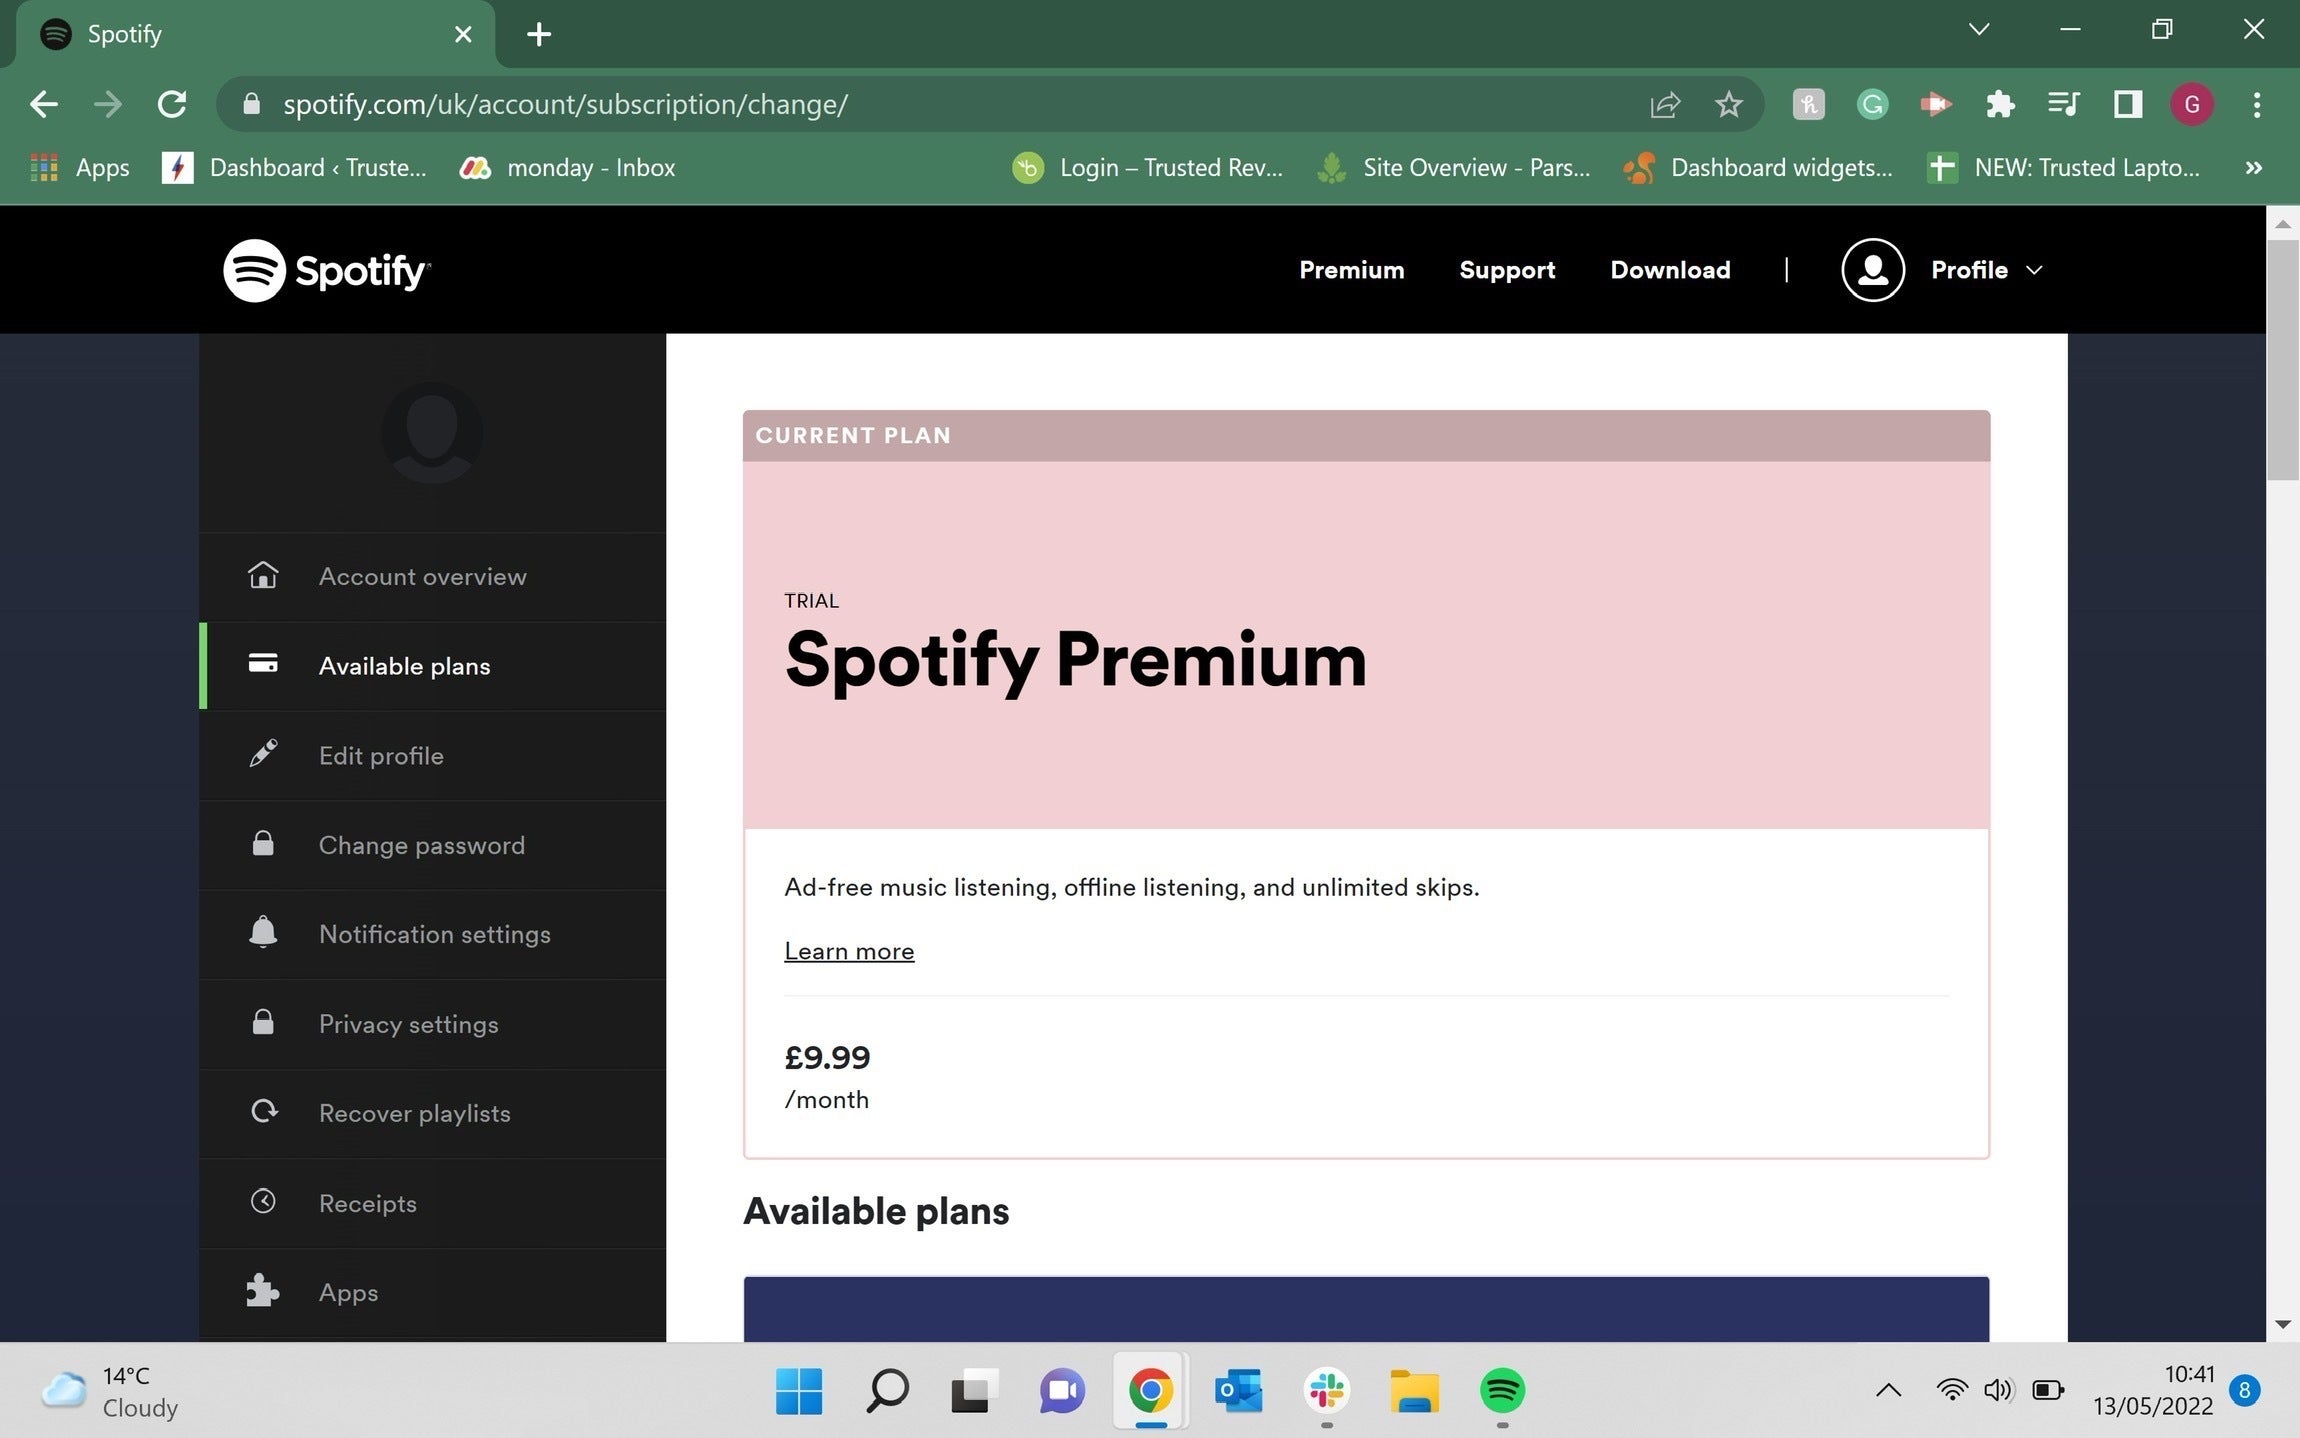This screenshot has height=1438, width=2300.
Task: Click the profile avatar icon in header
Action: pyautogui.click(x=1873, y=270)
